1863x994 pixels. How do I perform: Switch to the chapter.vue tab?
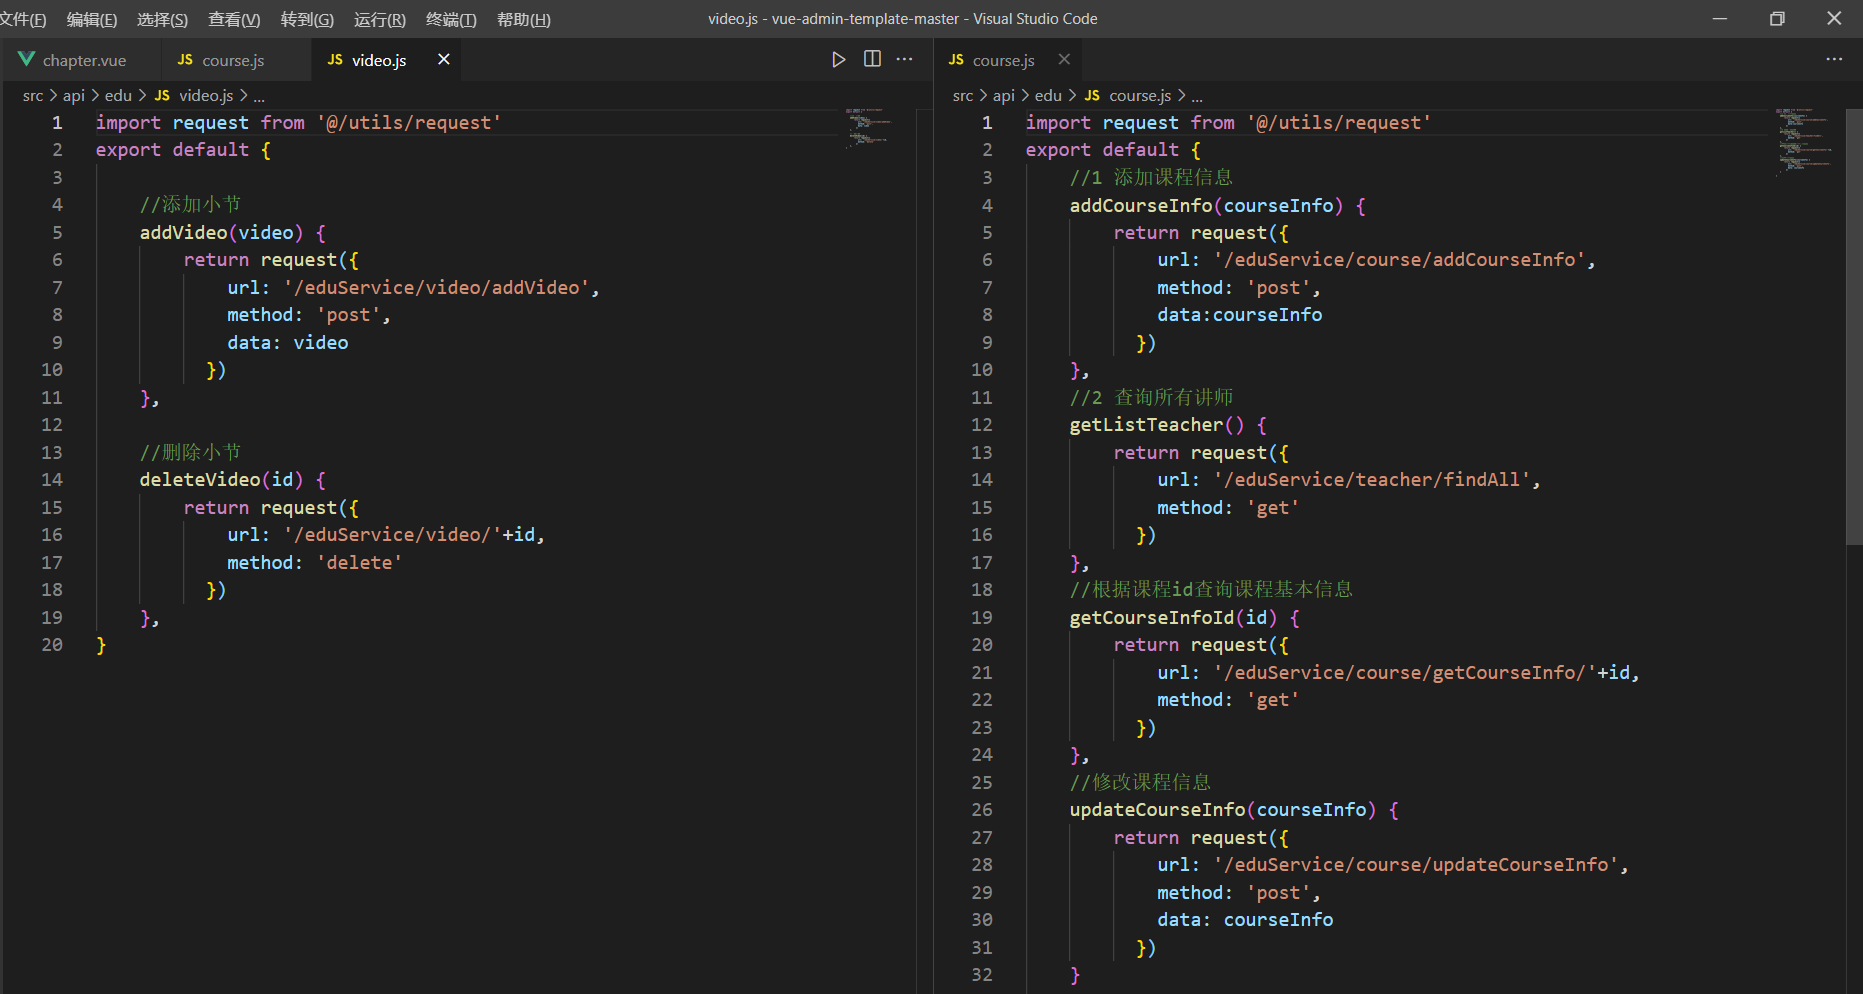[x=80, y=60]
